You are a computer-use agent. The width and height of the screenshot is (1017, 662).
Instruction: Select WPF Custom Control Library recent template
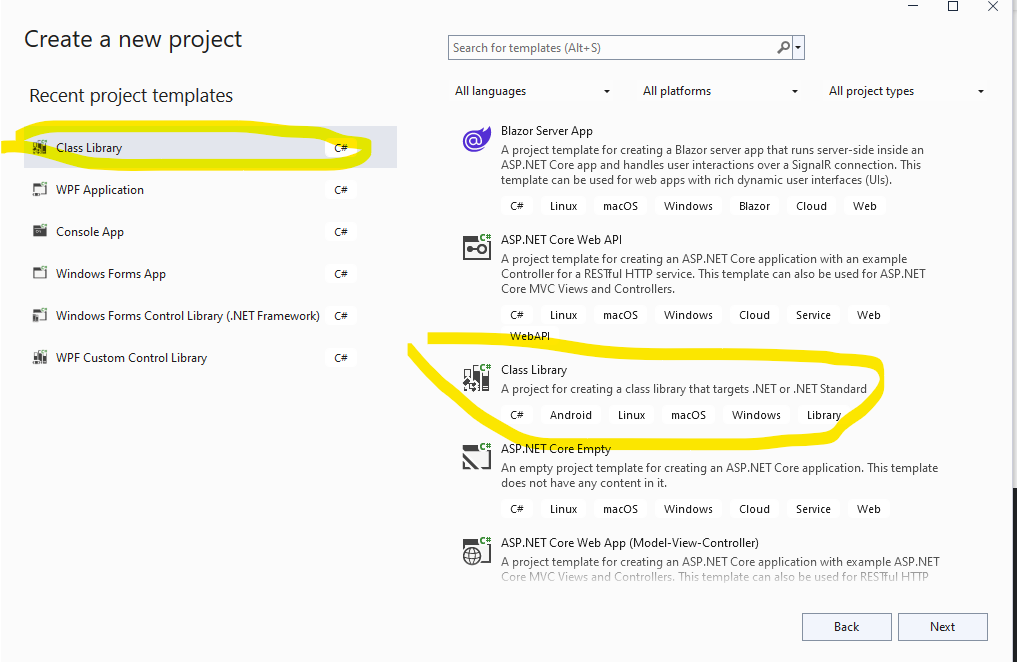click(210, 358)
